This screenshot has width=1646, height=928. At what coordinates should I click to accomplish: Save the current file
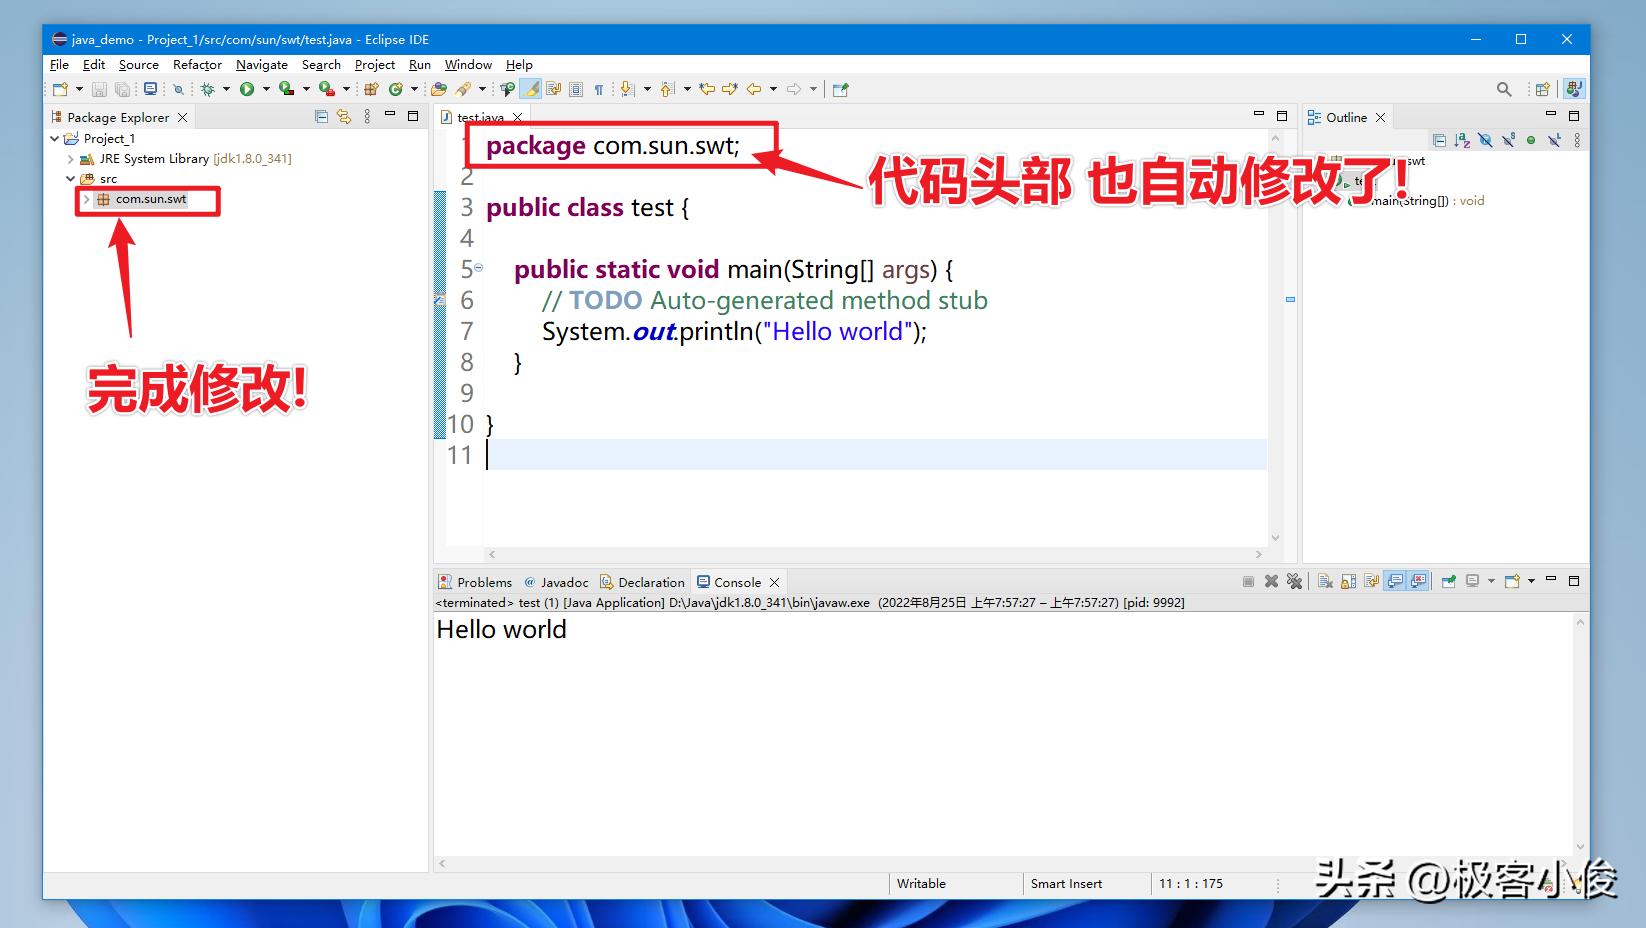(x=100, y=89)
